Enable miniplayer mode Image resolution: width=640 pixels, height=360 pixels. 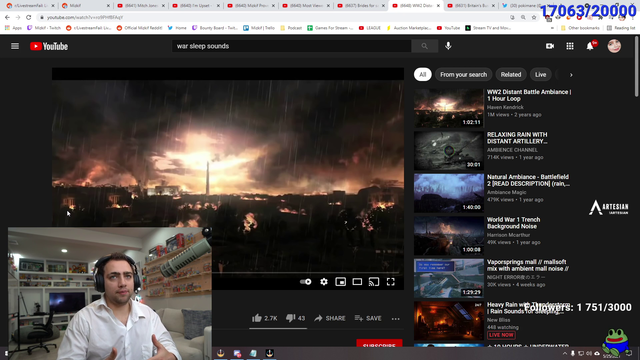pos(340,282)
